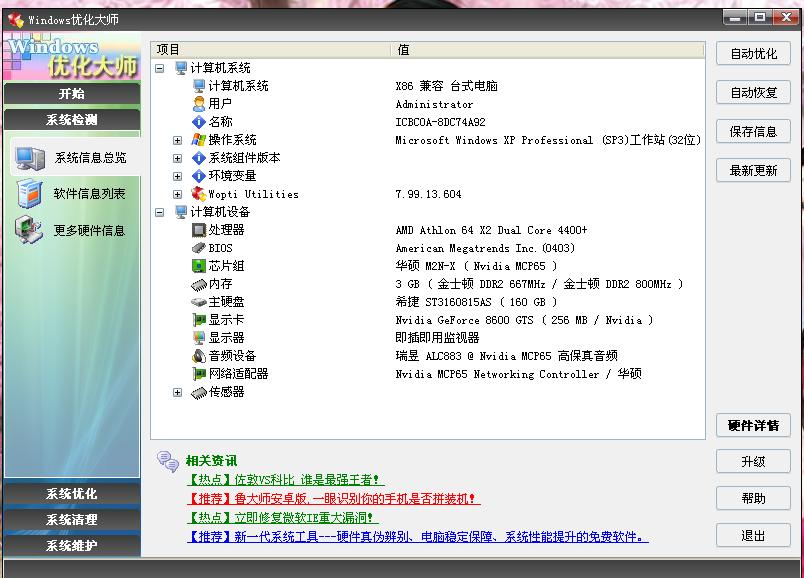
Task: Expand the 传感器 node
Action: tap(177, 393)
